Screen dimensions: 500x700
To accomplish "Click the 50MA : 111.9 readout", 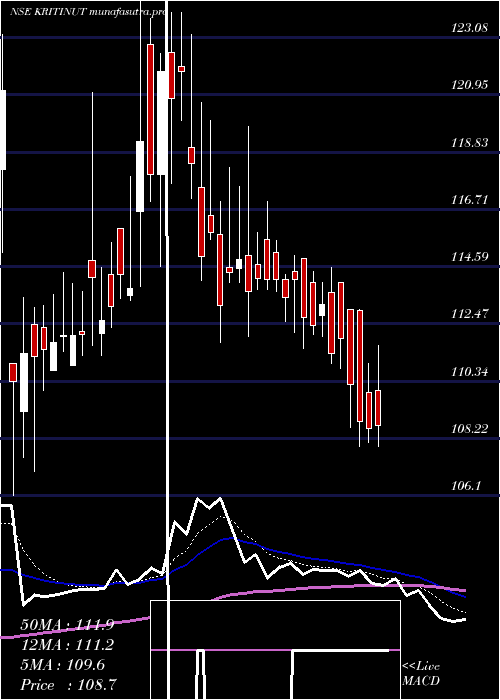I will (x=67, y=625).
